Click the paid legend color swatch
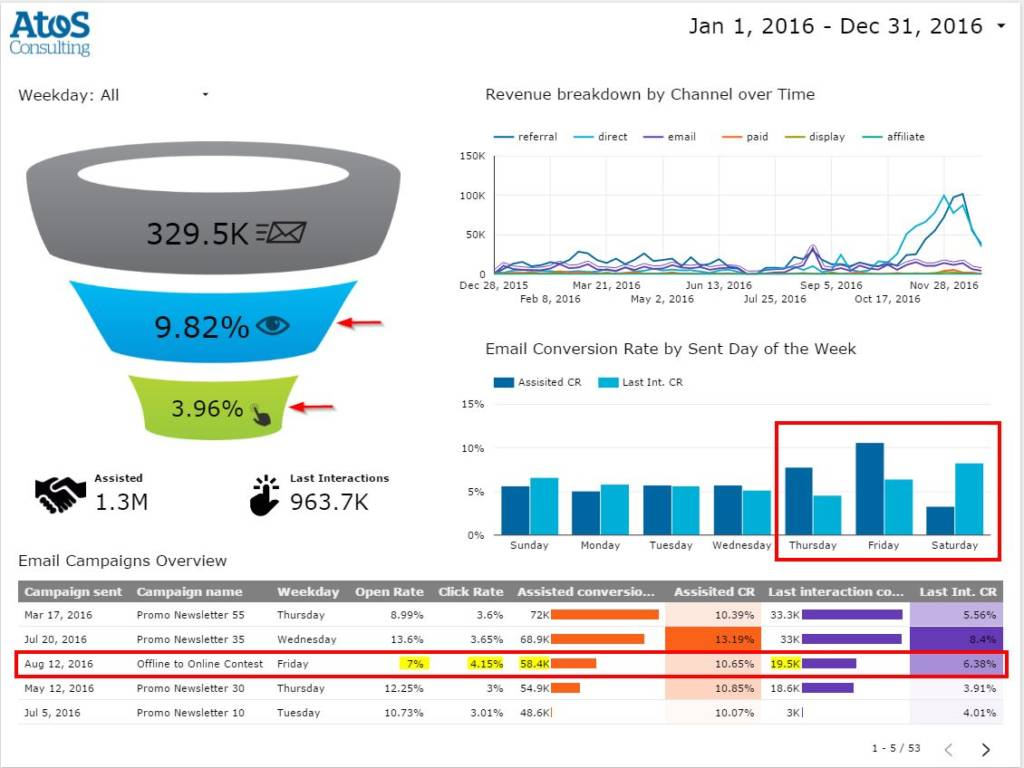 pos(730,137)
